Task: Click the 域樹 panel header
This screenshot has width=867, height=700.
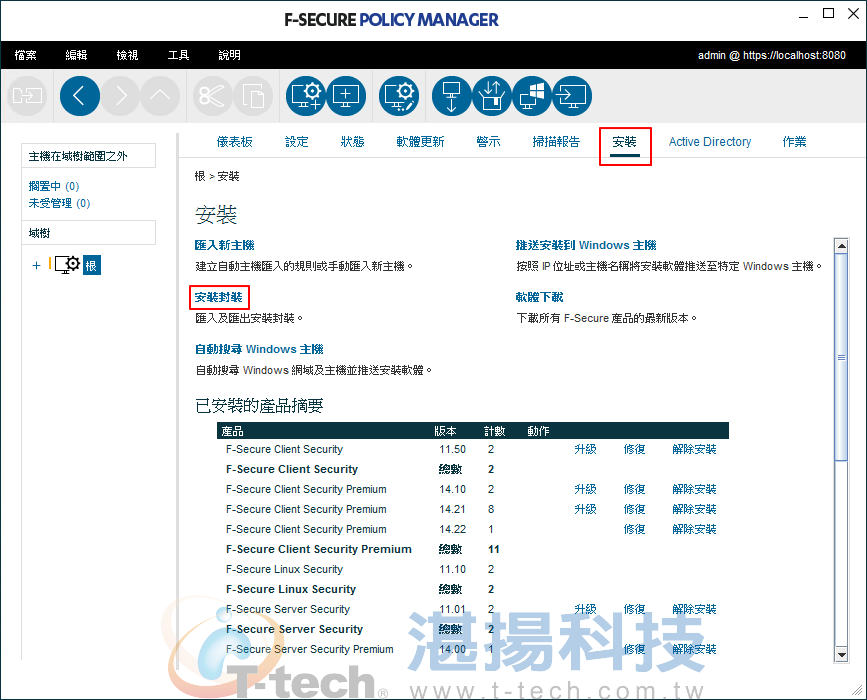Action: 88,233
